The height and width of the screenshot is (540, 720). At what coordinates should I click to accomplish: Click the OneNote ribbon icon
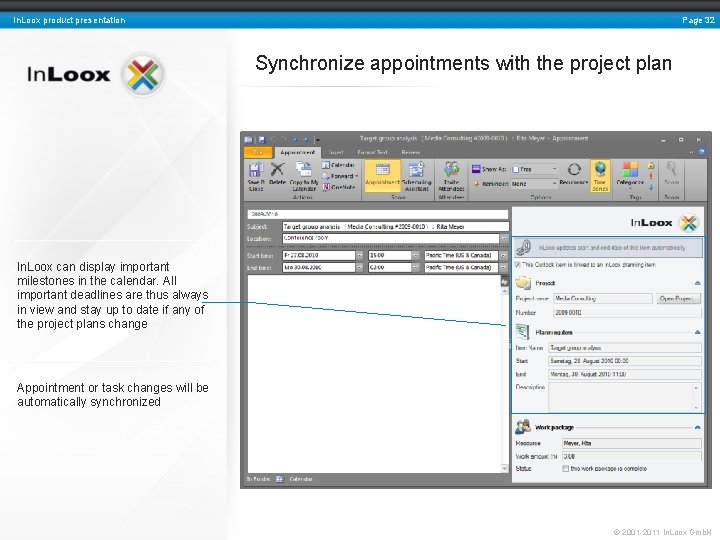point(338,187)
